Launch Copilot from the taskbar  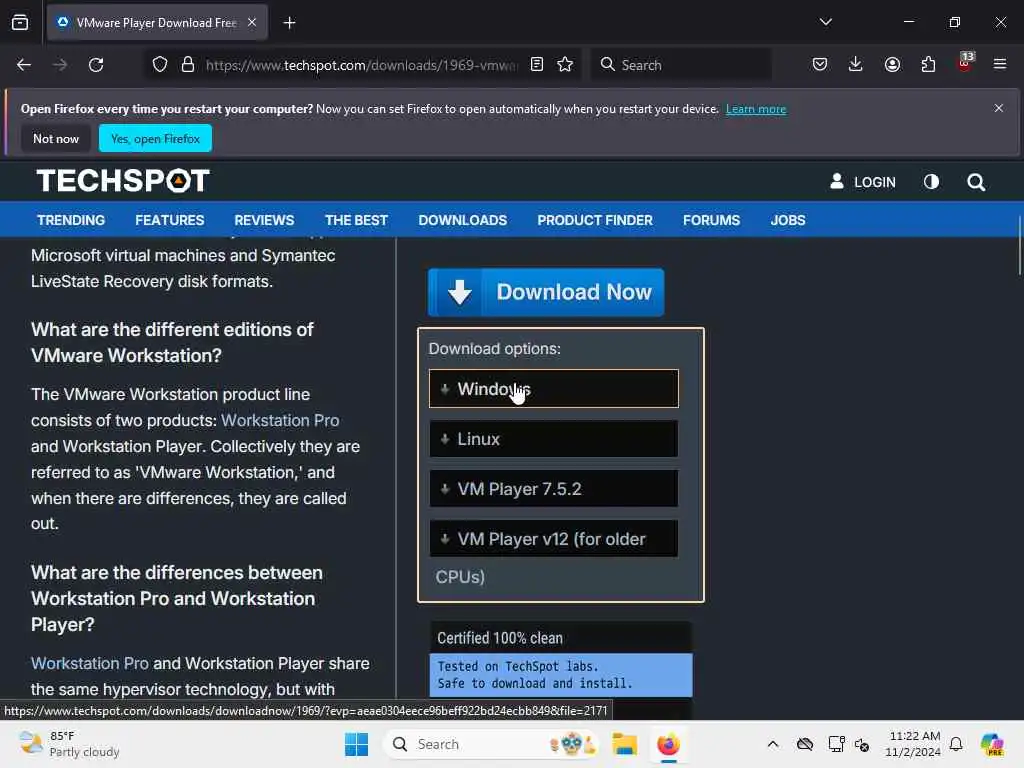click(992, 744)
